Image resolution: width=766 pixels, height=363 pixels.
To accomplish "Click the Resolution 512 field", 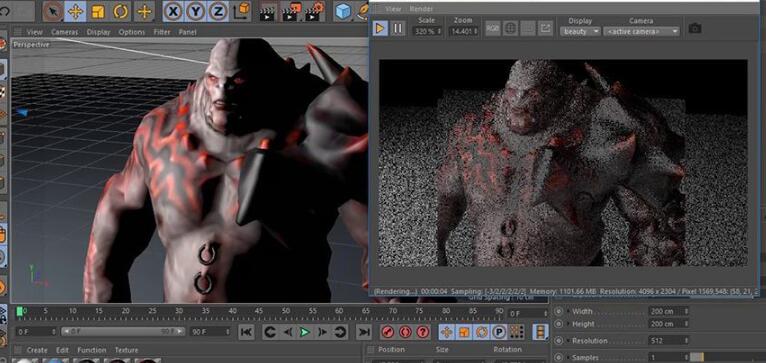I will (669, 341).
